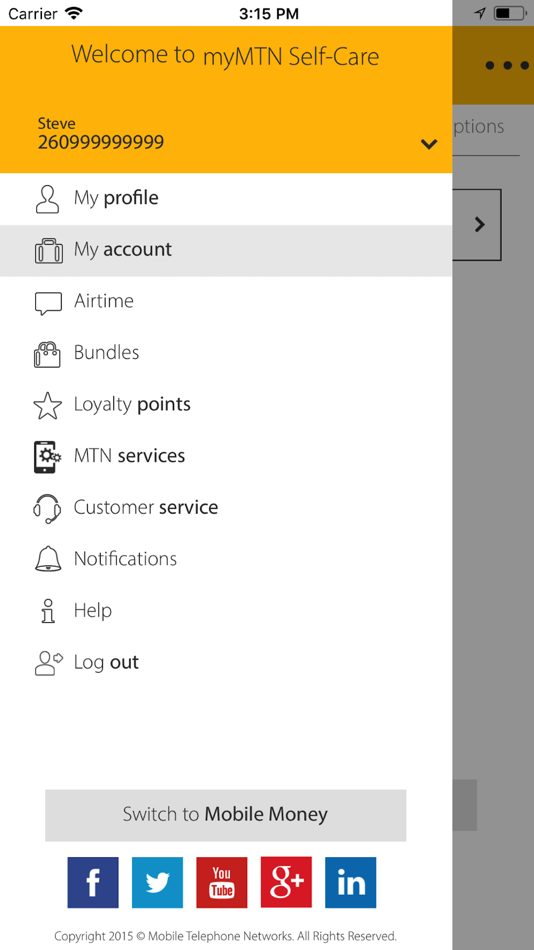Click the bell icon for Notifications
534x950 pixels.
48,559
